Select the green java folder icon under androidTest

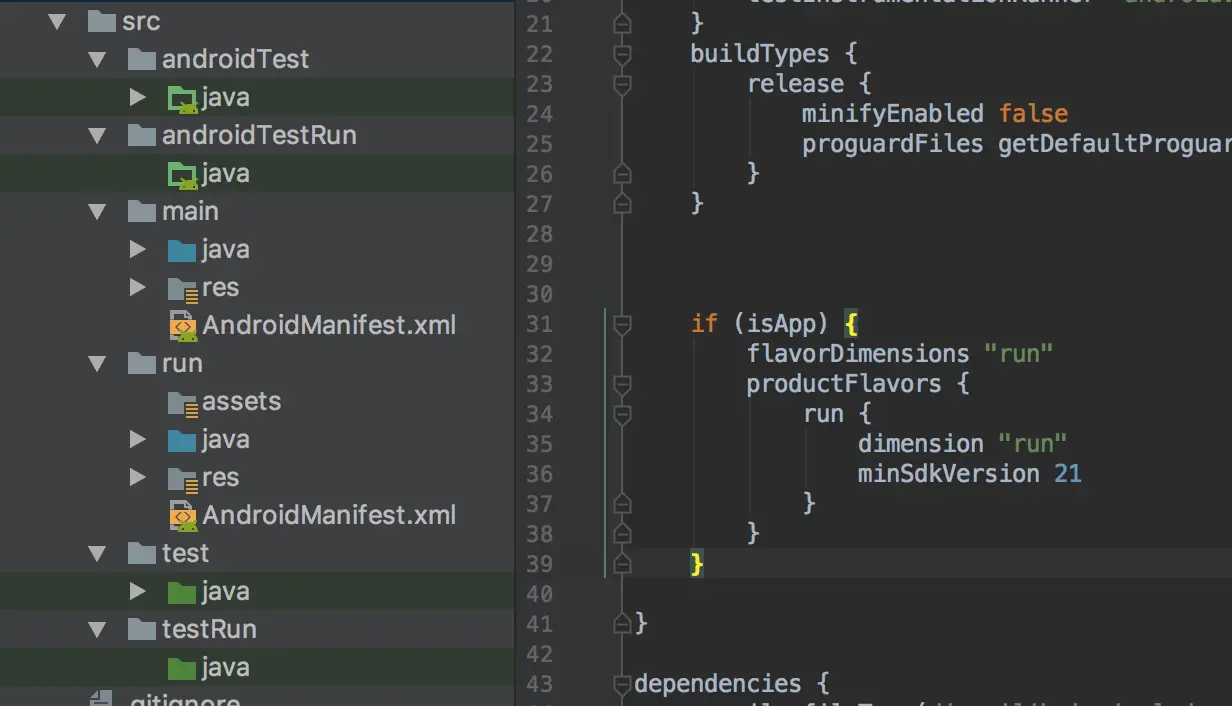point(182,97)
